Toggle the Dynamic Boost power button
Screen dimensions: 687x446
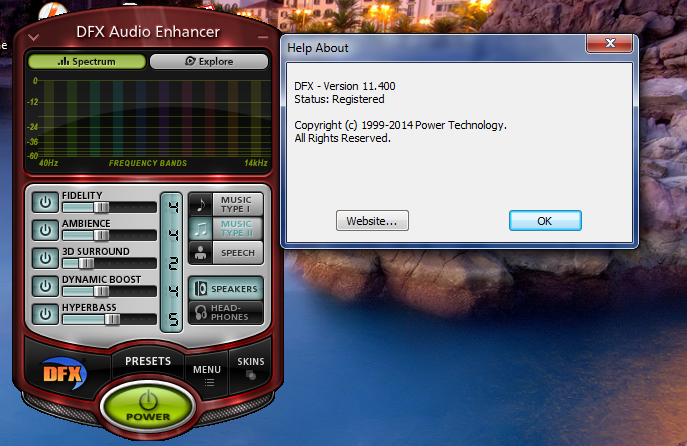click(45, 287)
